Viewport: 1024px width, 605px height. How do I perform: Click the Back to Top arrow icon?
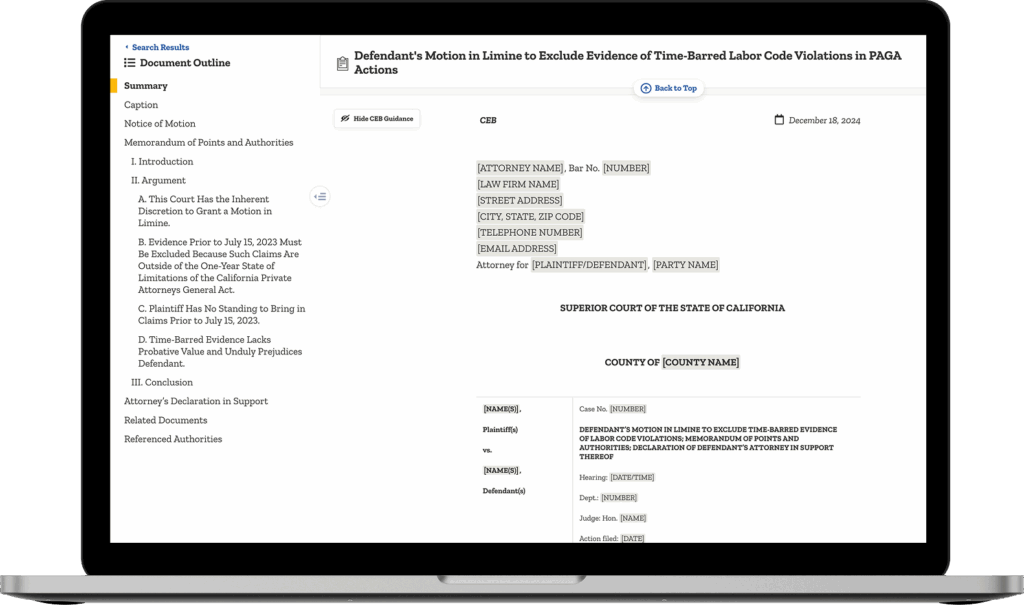[646, 88]
